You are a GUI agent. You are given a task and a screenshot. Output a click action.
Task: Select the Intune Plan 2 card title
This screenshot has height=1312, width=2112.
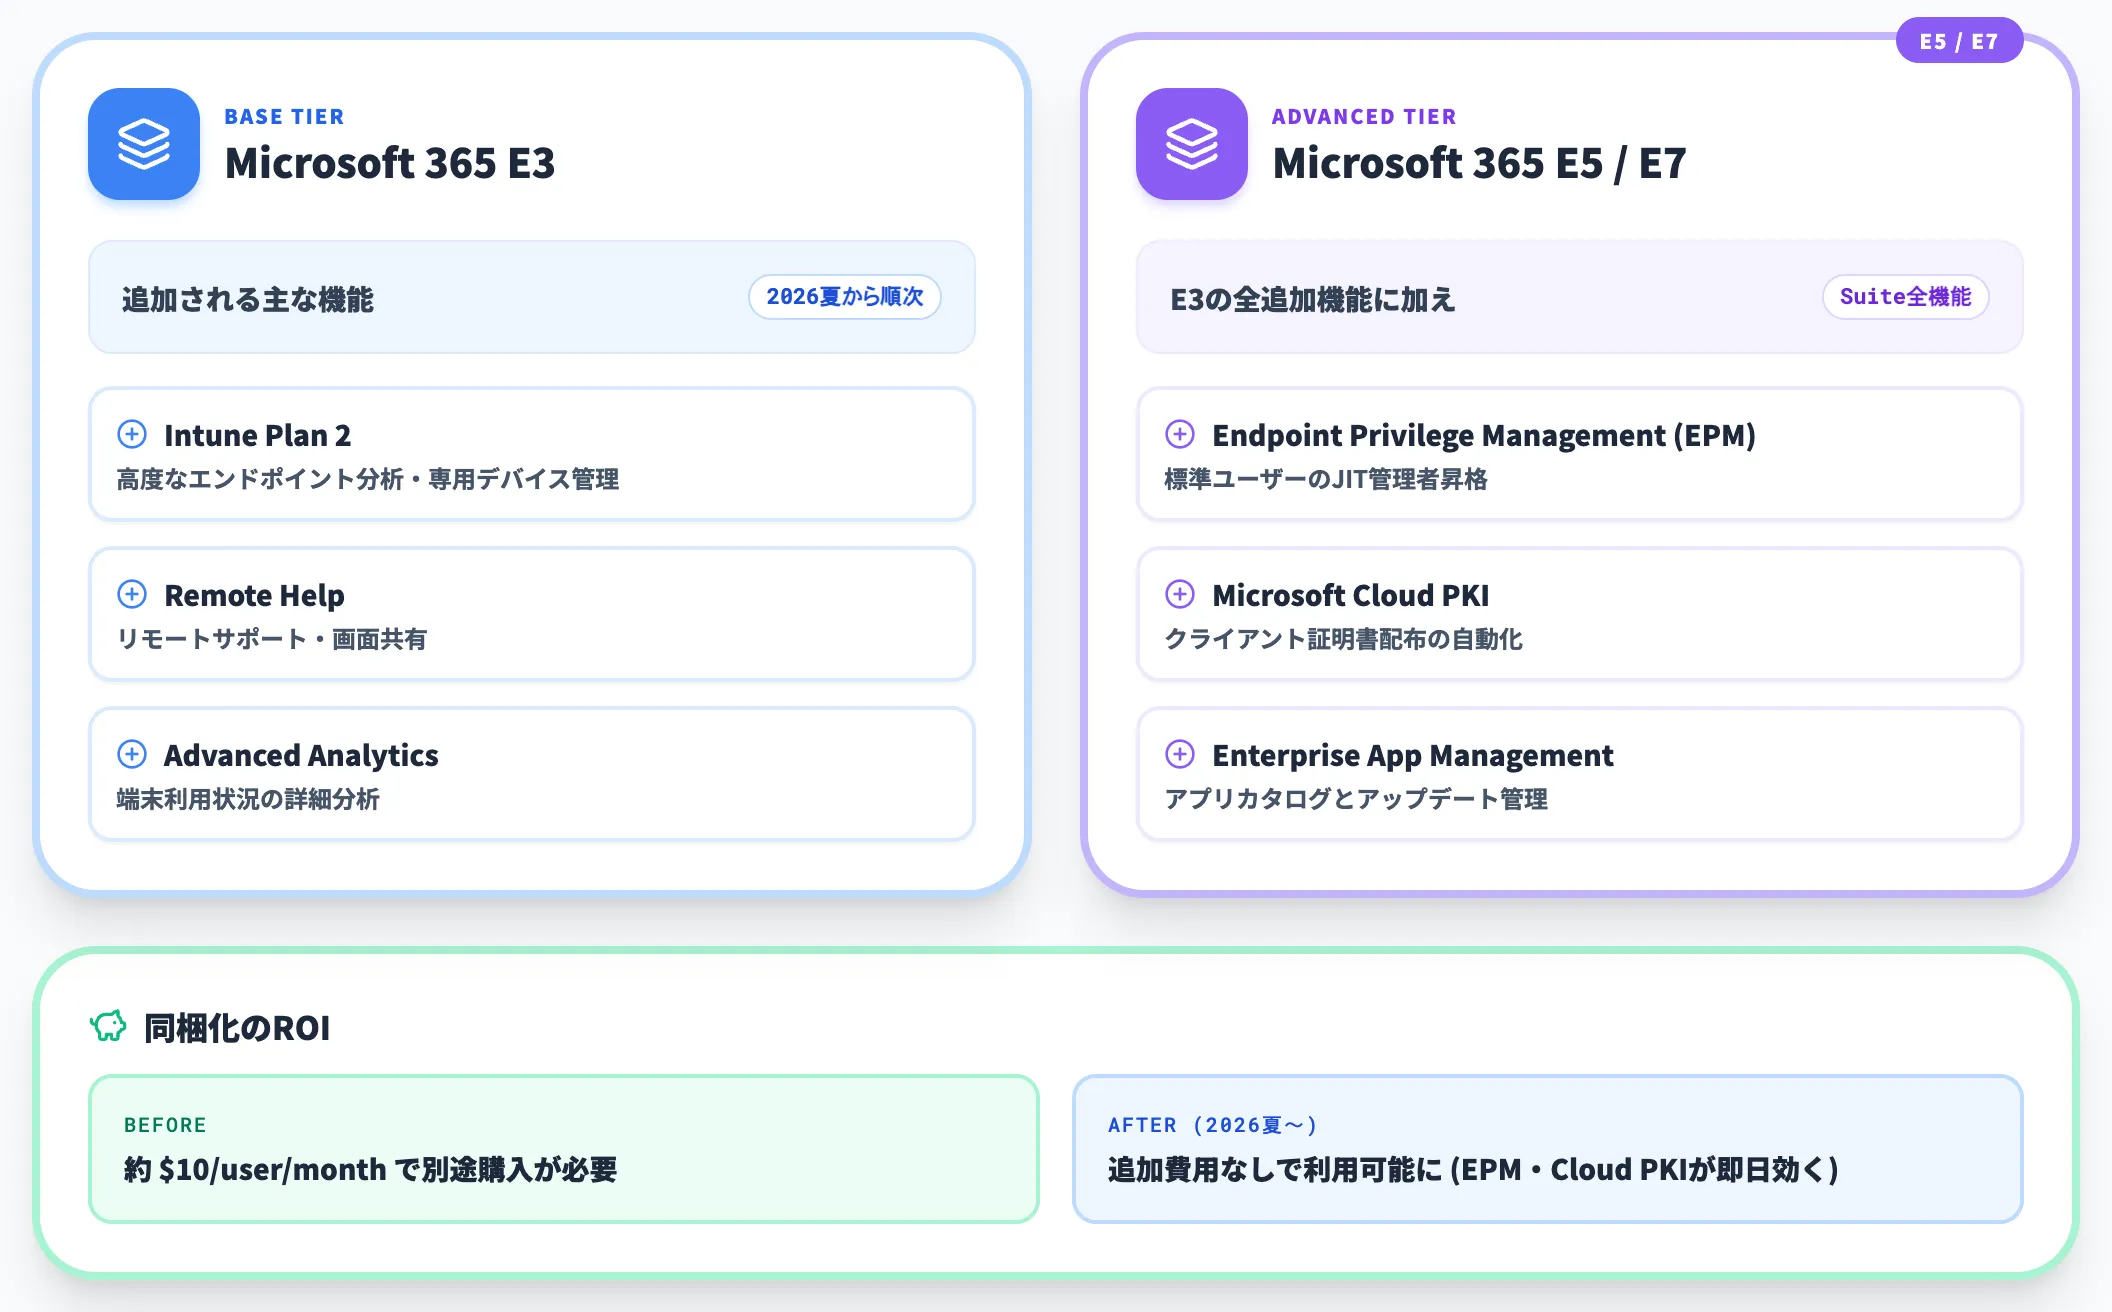click(x=258, y=436)
